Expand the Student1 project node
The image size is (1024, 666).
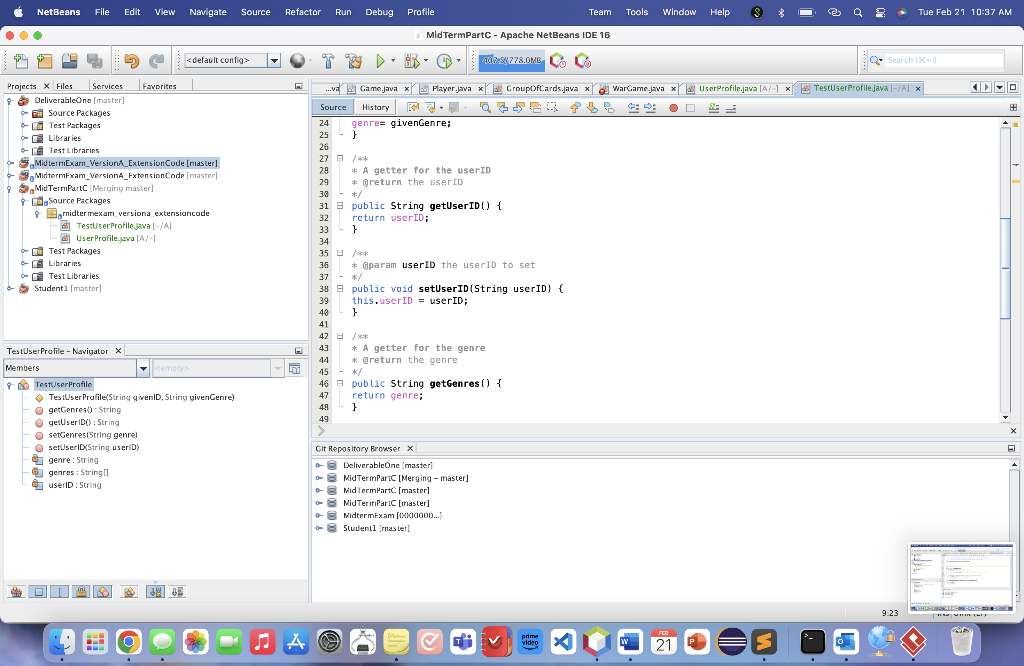[10, 288]
